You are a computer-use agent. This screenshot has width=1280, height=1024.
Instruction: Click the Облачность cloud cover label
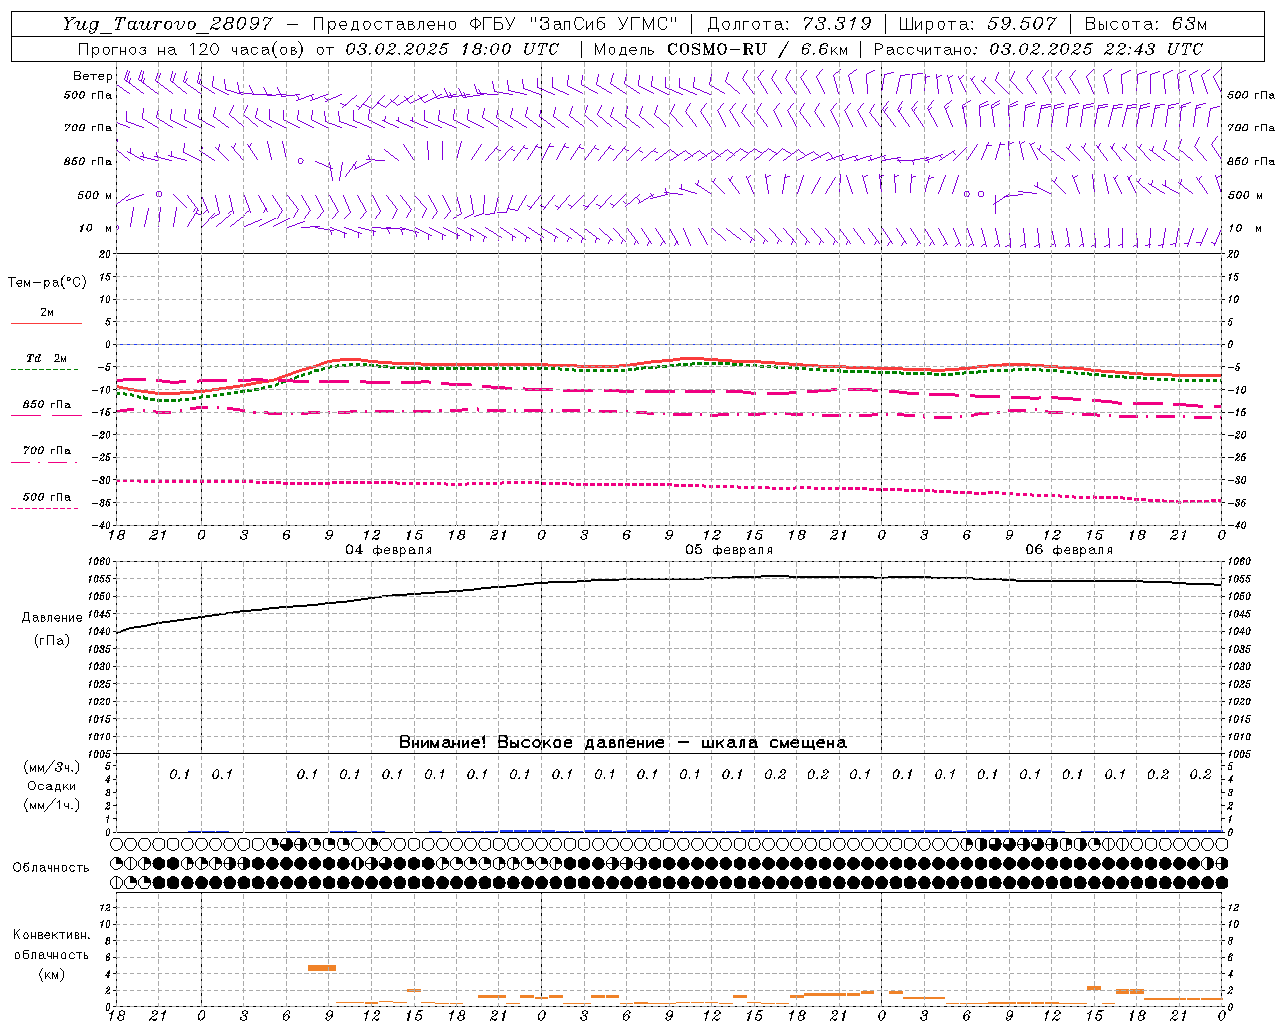pyautogui.click(x=51, y=868)
